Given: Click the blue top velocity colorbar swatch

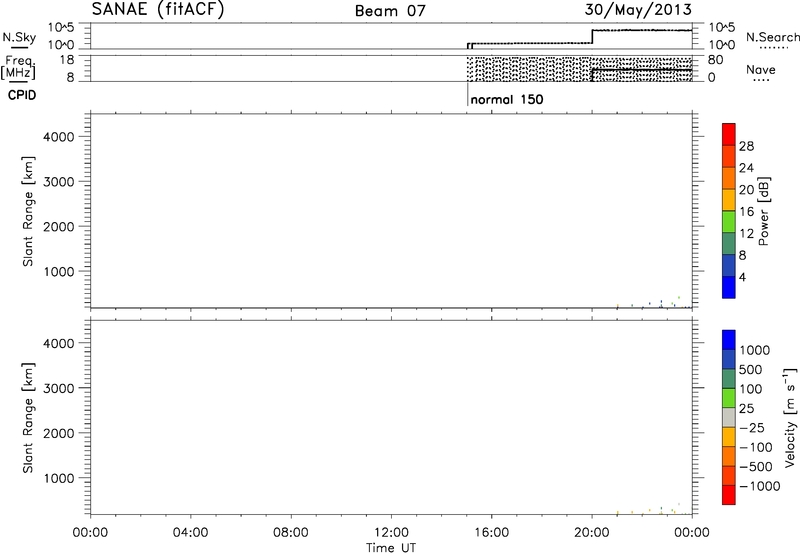Looking at the screenshot, I should pos(729,340).
